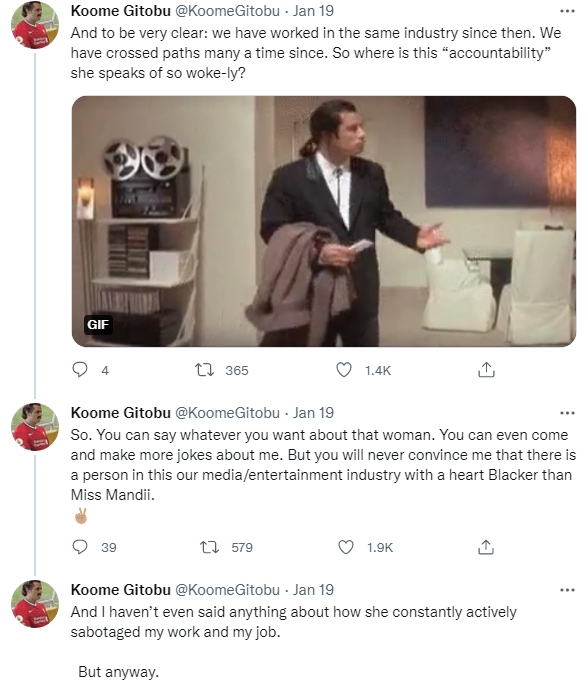Visit @KoomeGitobu handle on the second tweet

(x=227, y=413)
